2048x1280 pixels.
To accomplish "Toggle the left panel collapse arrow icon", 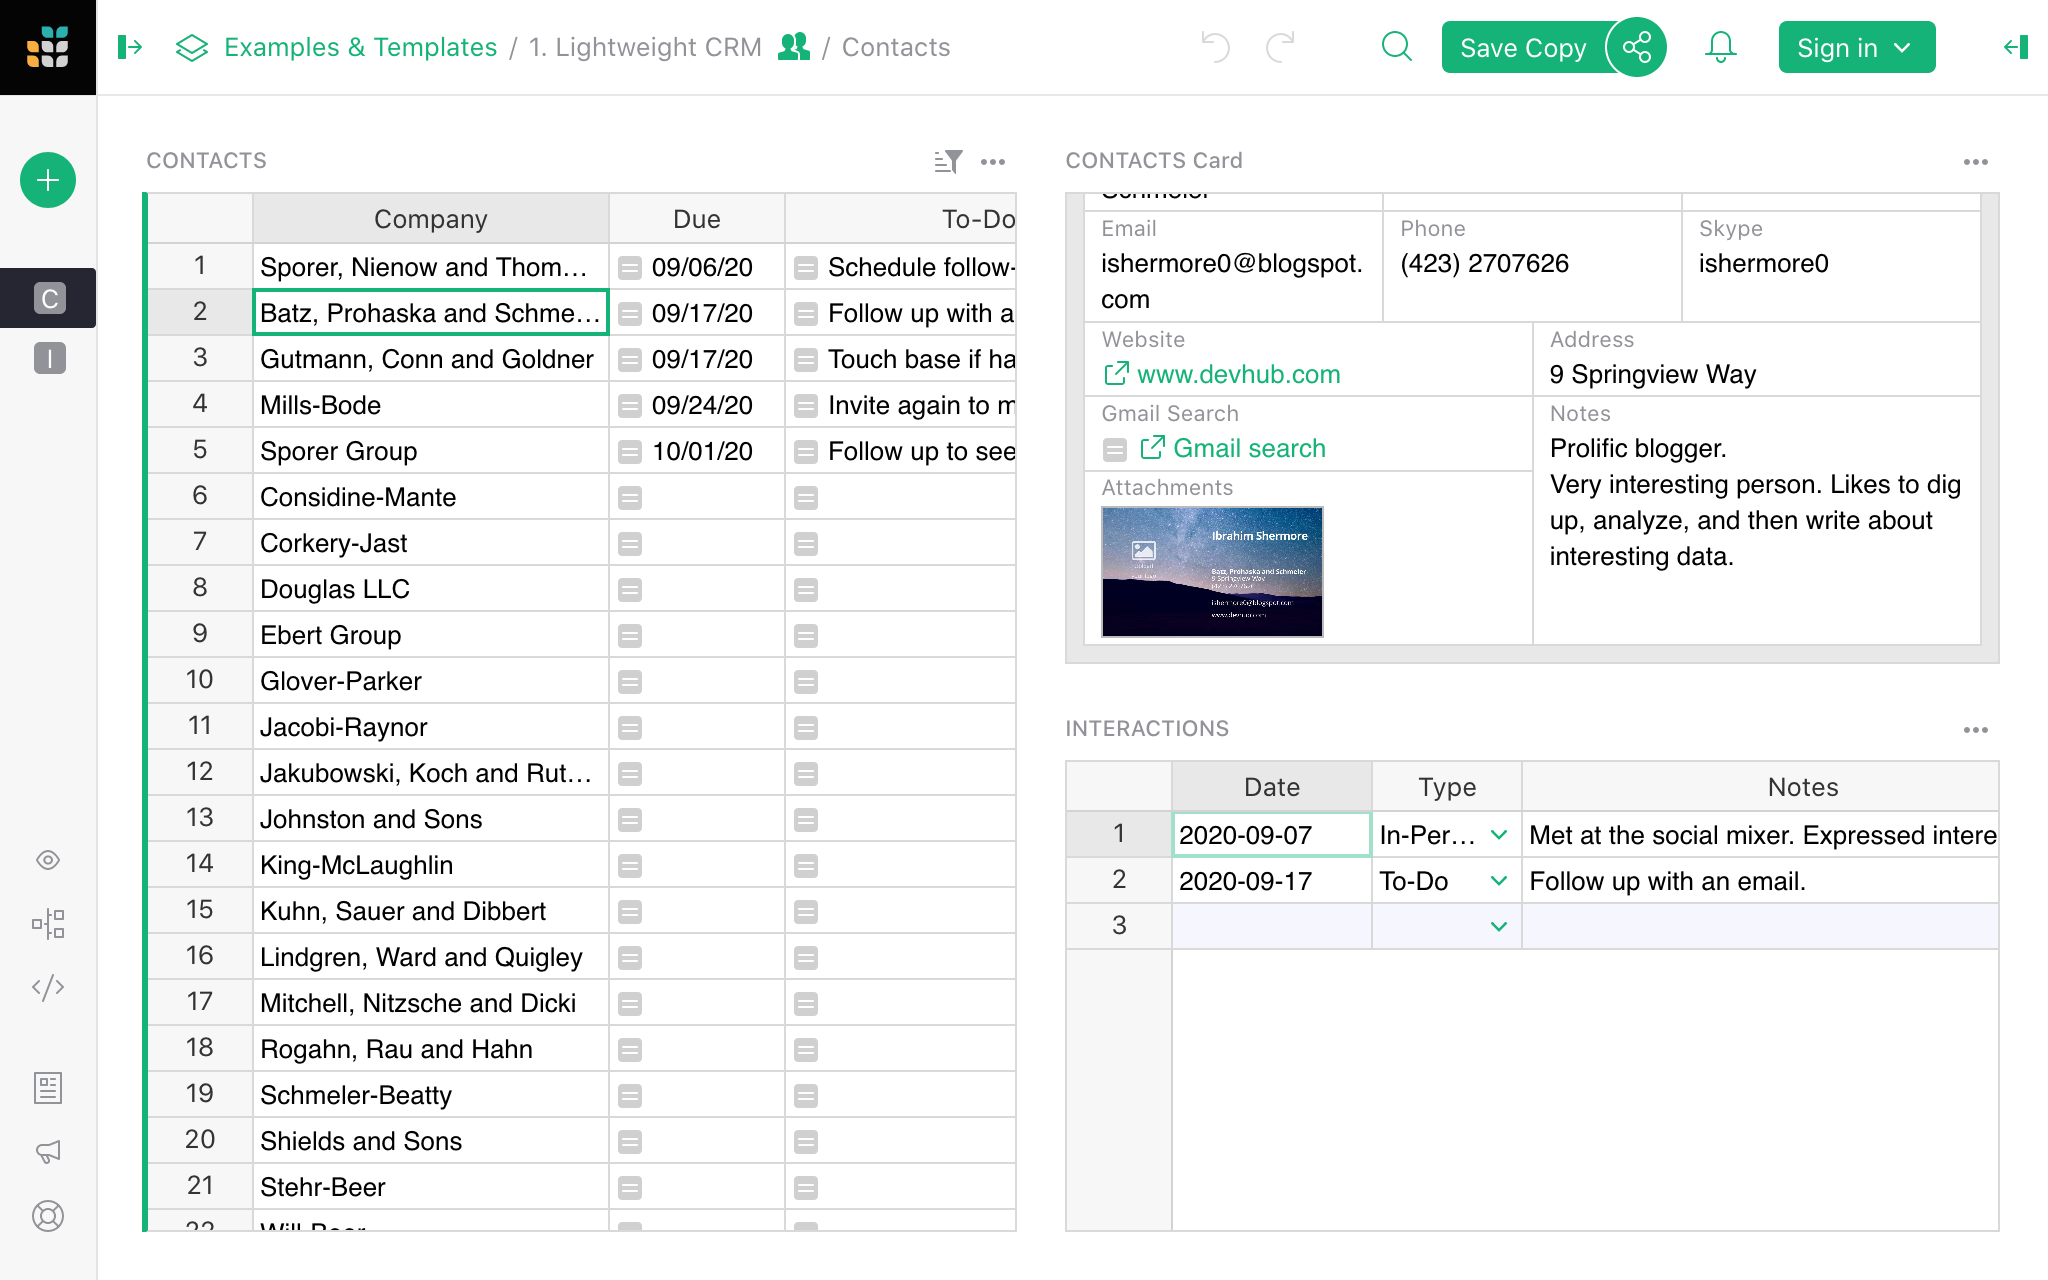I will click(x=130, y=46).
